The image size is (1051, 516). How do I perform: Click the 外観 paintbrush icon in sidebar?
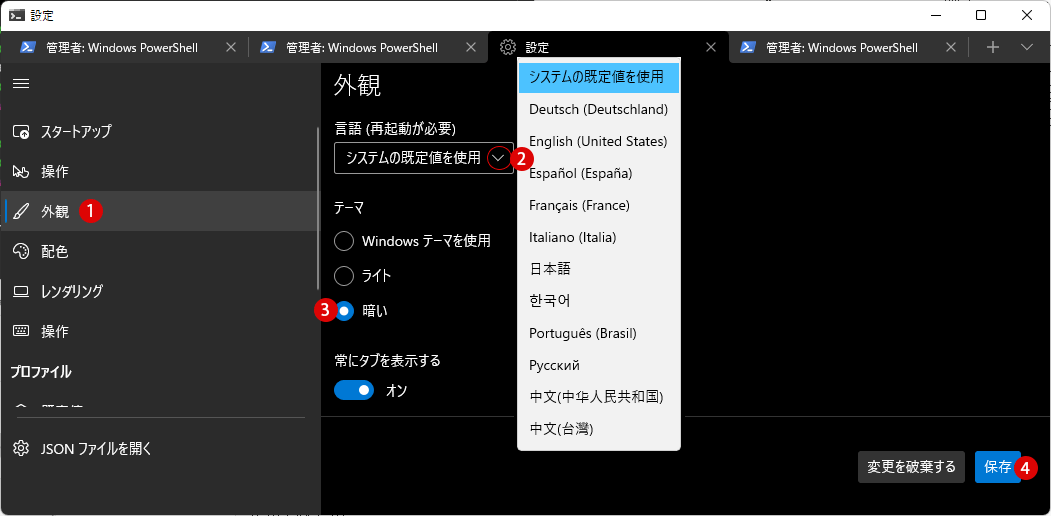[x=21, y=212]
